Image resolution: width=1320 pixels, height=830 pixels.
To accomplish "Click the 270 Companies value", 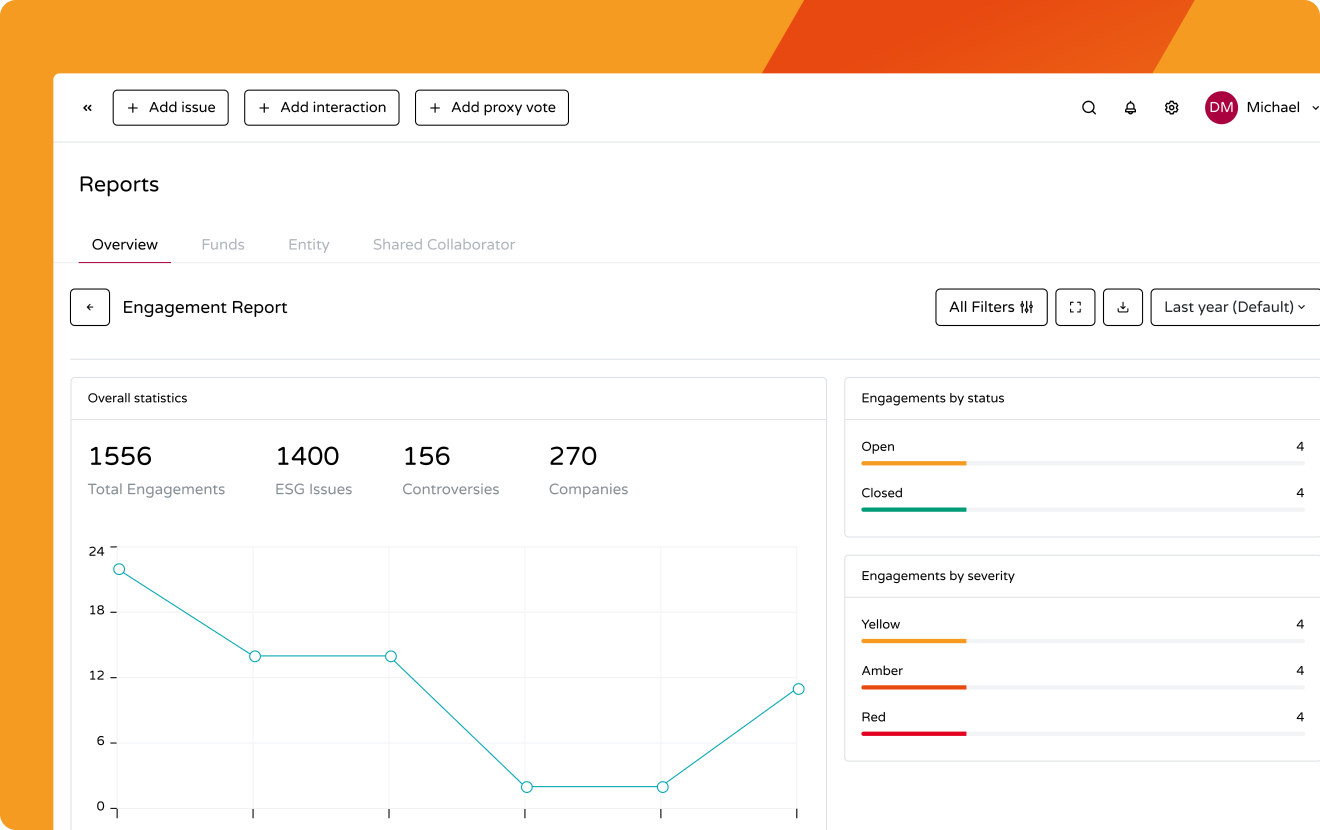I will click(x=573, y=456).
